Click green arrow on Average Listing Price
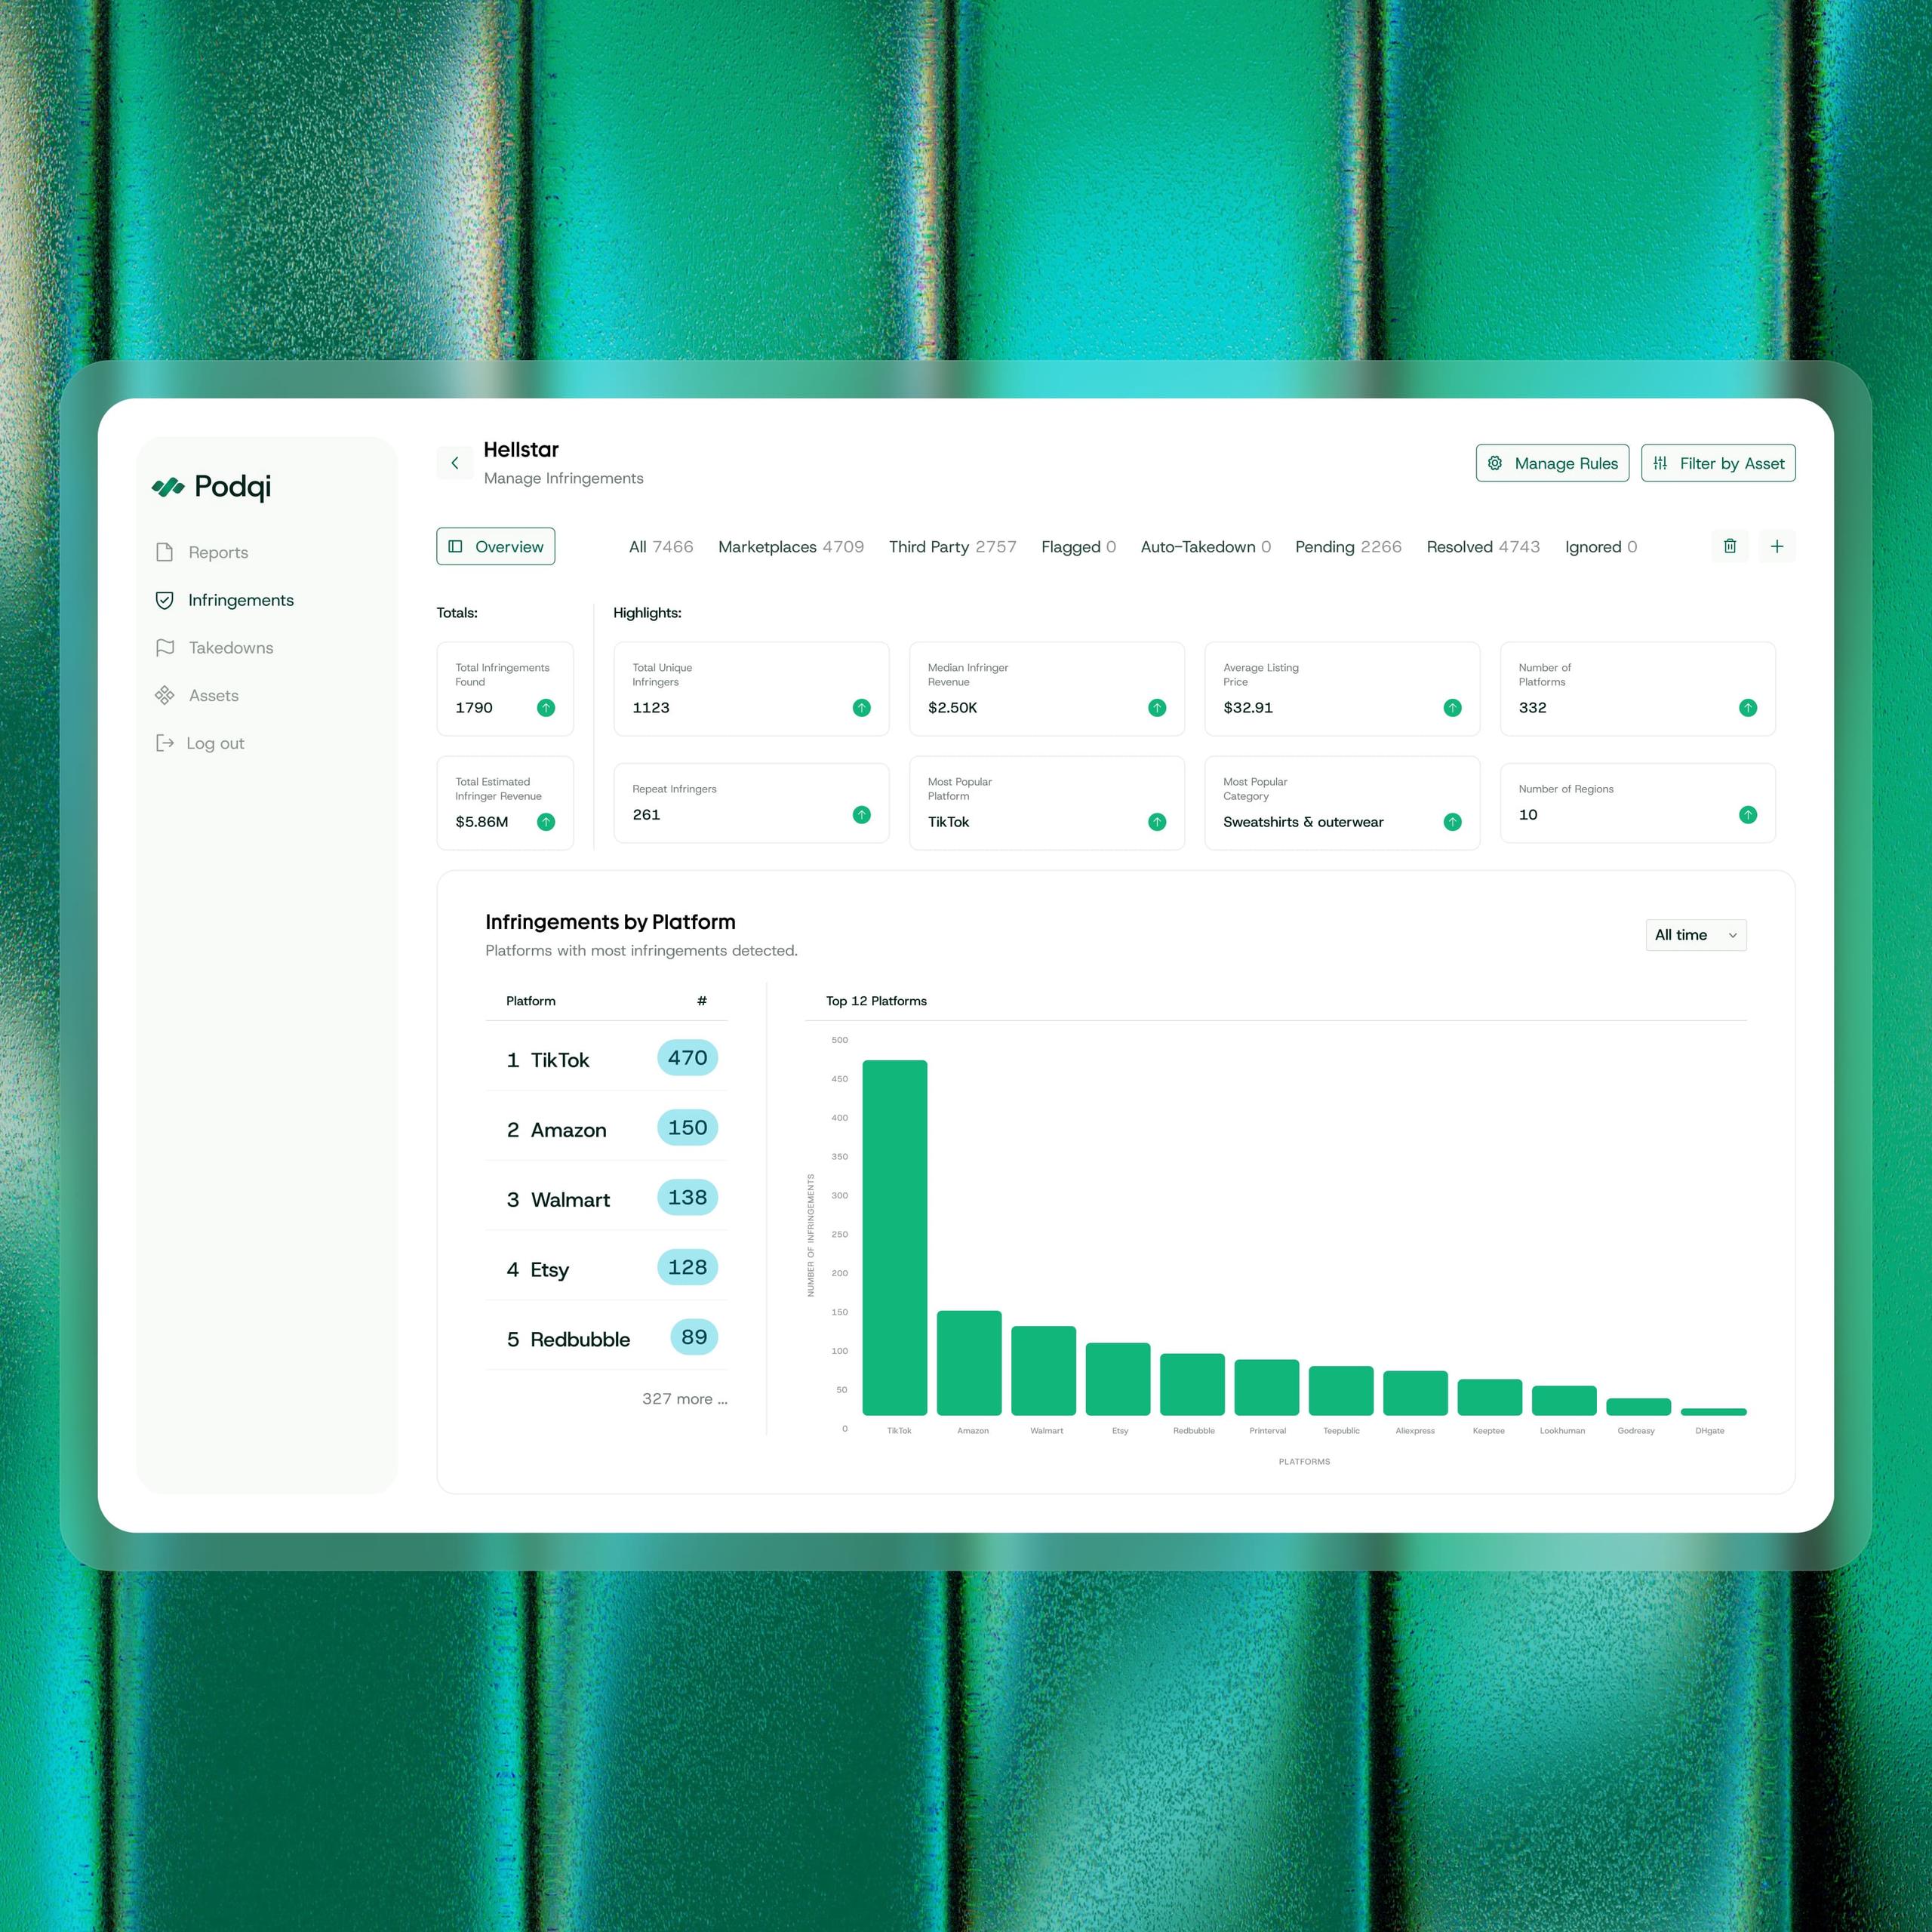The image size is (1932, 1932). 1452,708
